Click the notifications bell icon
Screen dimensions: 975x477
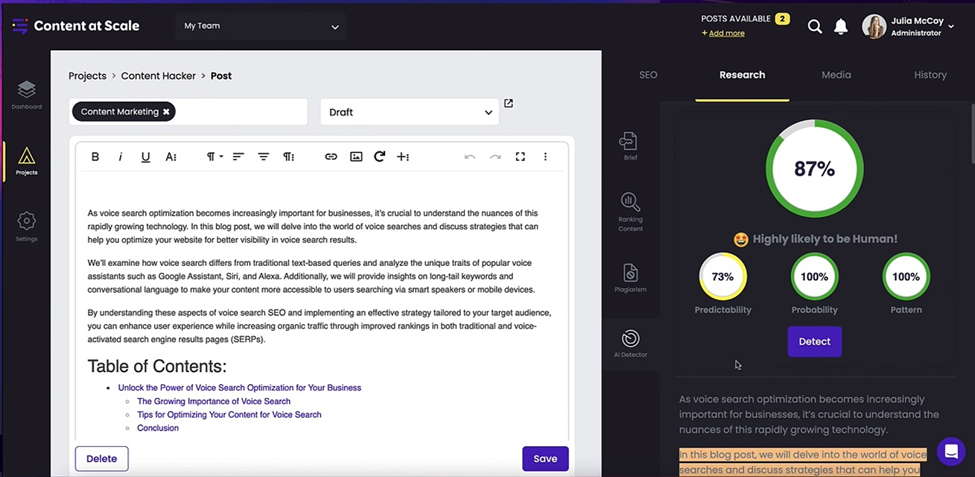coord(841,27)
